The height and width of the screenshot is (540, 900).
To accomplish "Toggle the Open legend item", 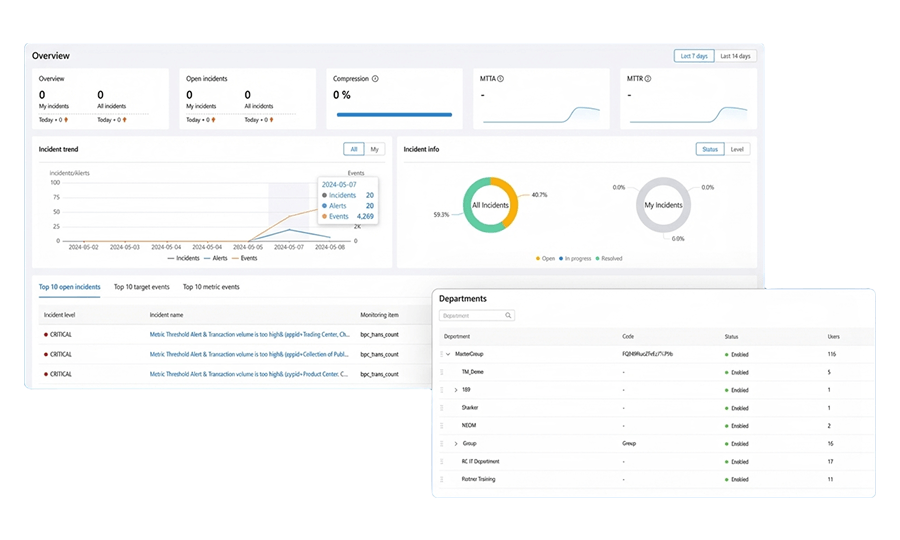I will point(545,259).
